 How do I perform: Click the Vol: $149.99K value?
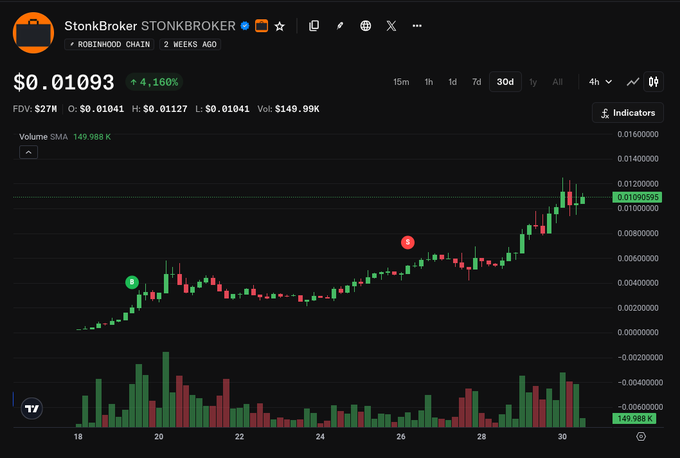[x=288, y=109]
